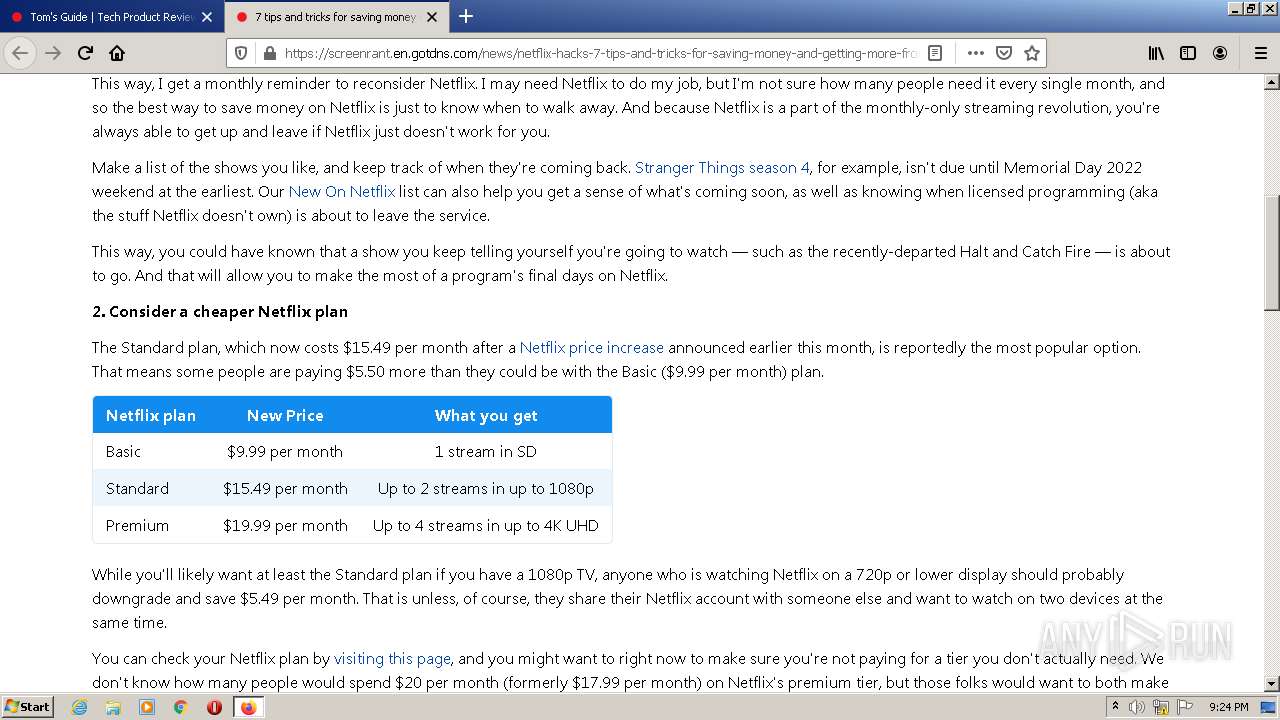This screenshot has width=1280, height=720.
Task: Click the 1 stream in SD cell
Action: point(486,451)
